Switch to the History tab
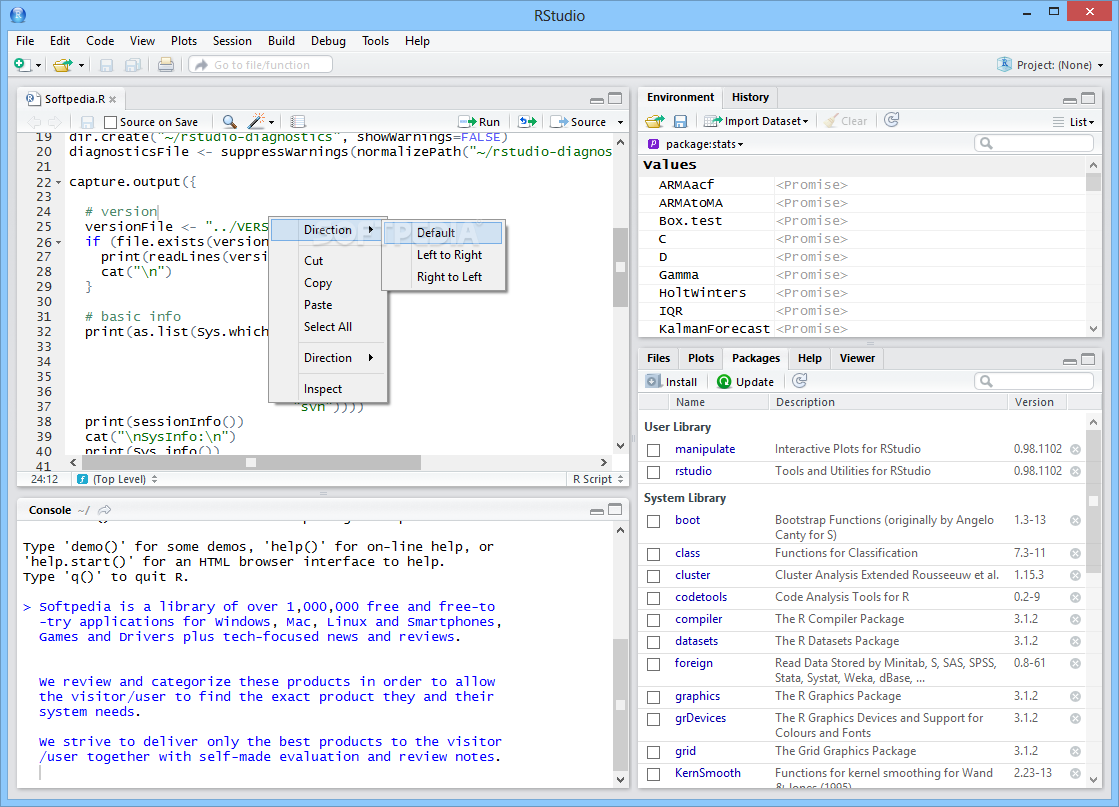The image size is (1119, 807). coord(750,97)
